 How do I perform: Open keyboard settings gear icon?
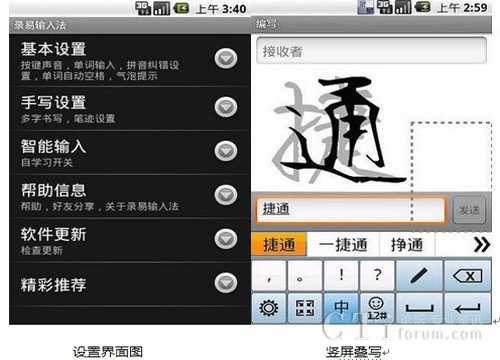click(269, 308)
